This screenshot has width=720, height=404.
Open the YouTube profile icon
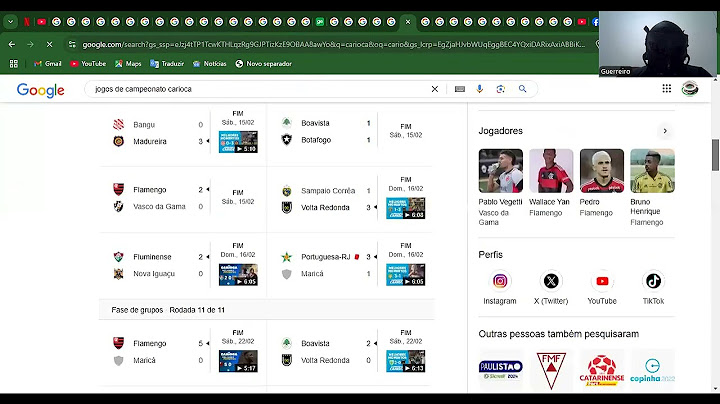click(x=602, y=281)
